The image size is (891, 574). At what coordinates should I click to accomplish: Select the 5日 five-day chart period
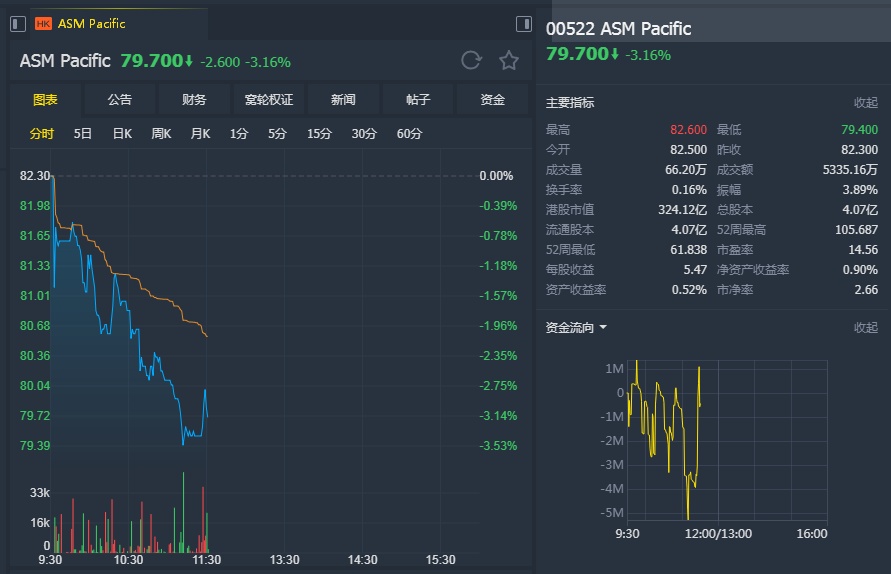click(x=83, y=133)
